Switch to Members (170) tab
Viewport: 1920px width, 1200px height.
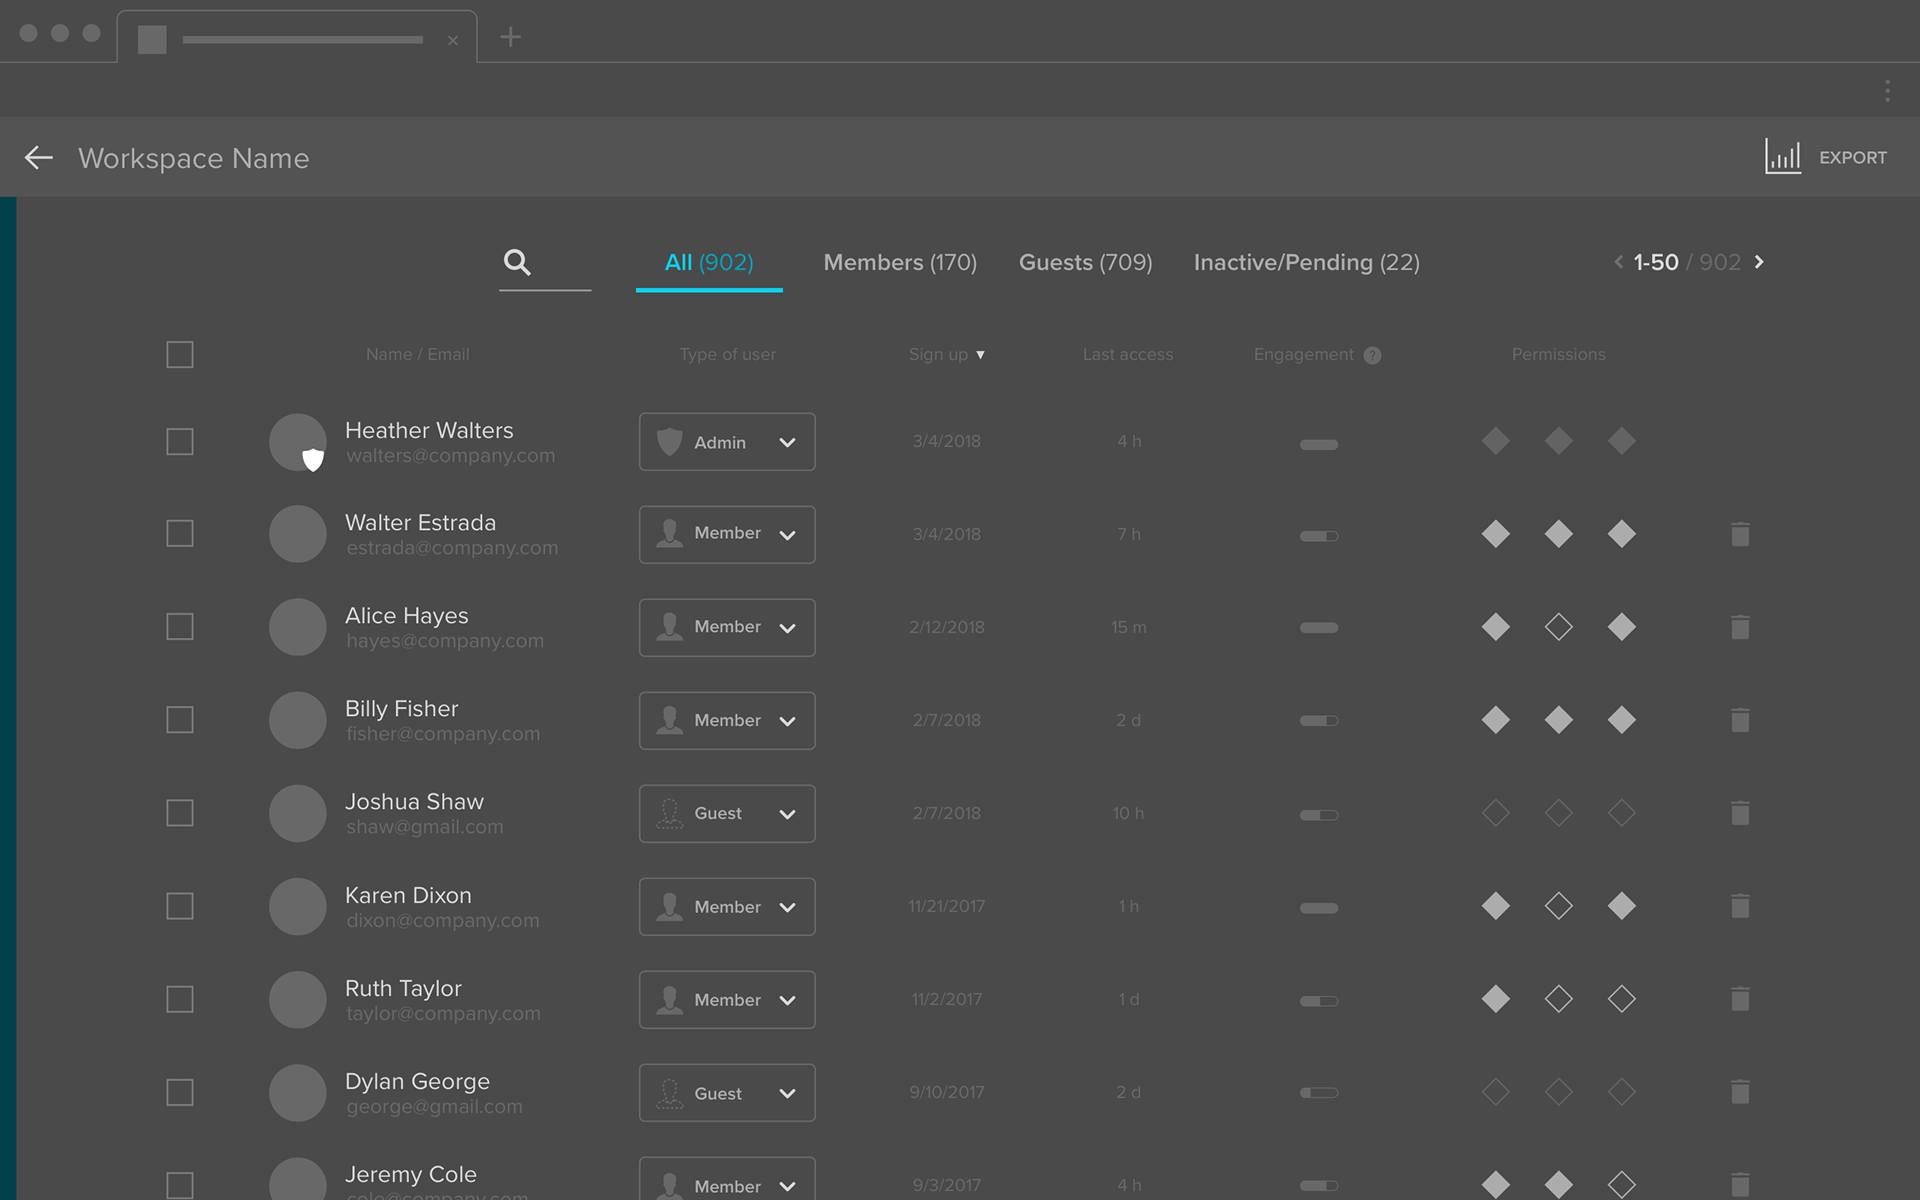tap(899, 262)
